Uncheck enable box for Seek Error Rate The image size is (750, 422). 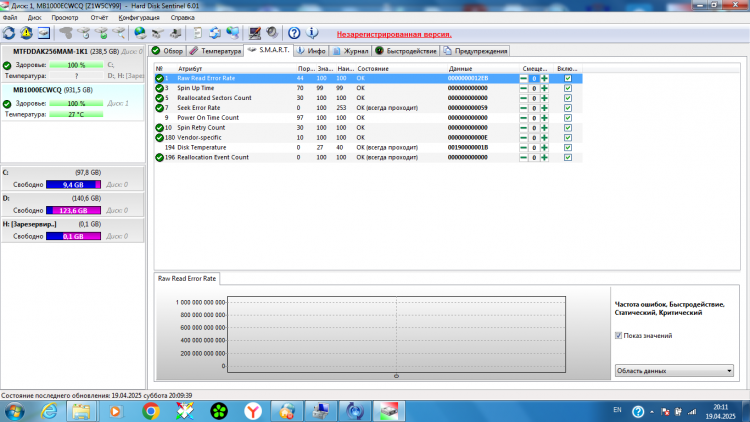click(x=568, y=108)
